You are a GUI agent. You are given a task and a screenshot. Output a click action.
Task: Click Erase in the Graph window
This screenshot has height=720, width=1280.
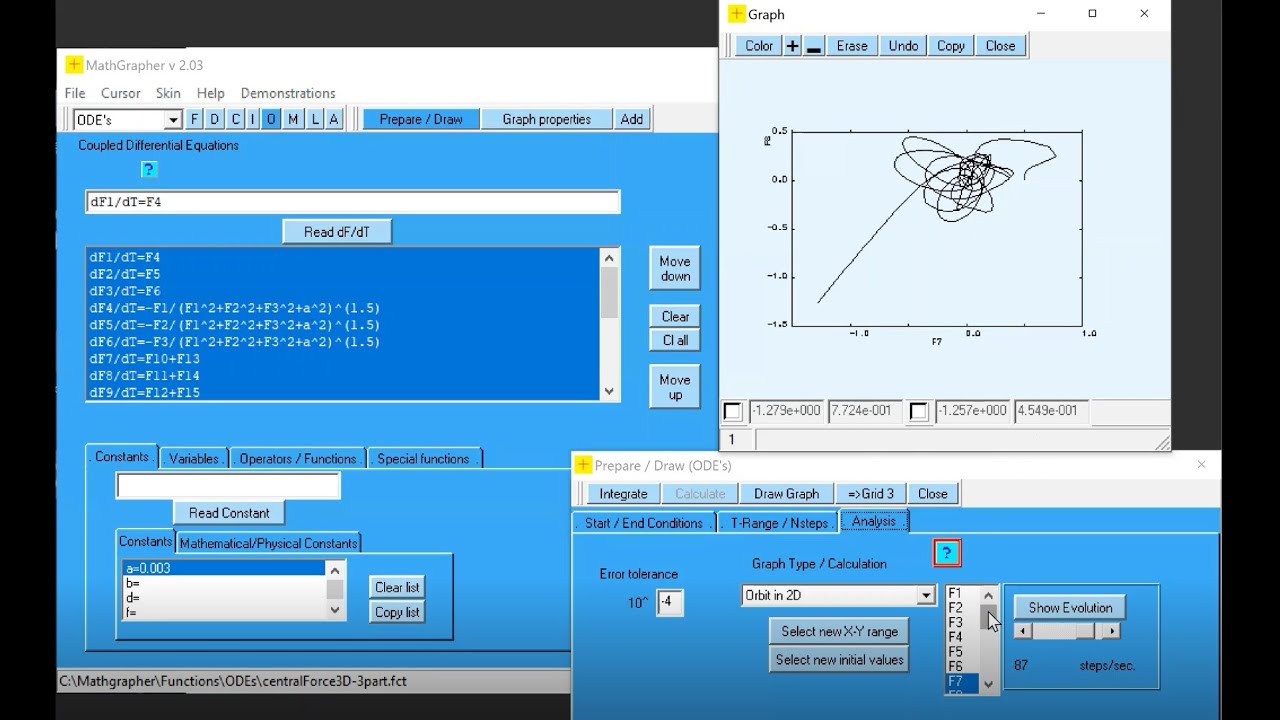coord(852,46)
